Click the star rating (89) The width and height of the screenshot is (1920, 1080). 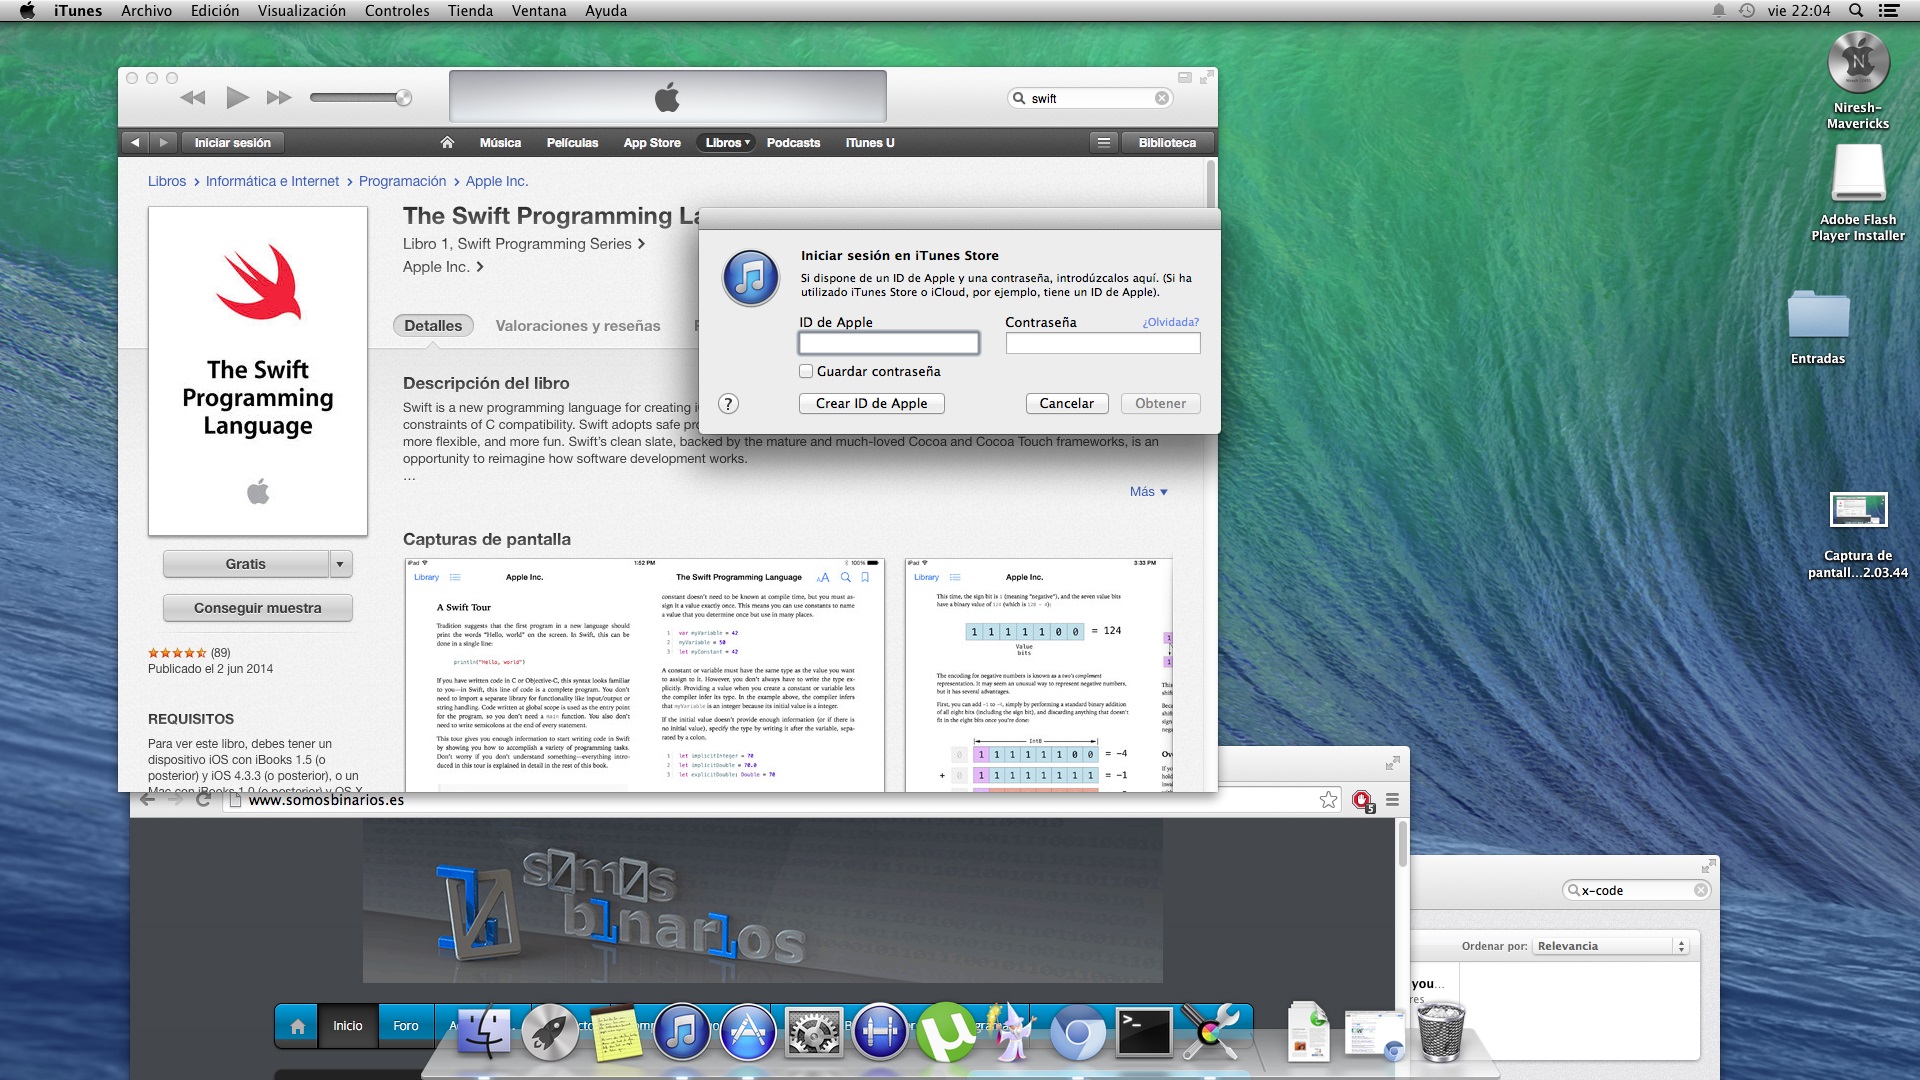point(189,653)
